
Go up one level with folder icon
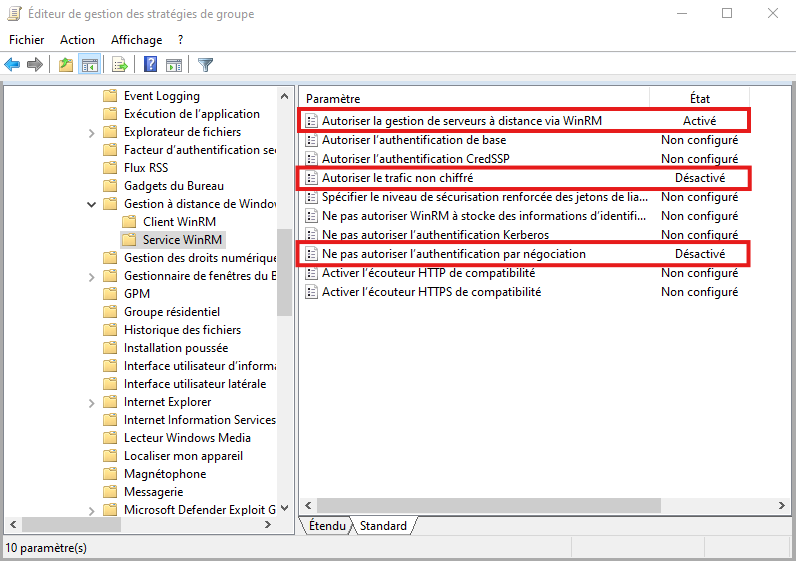point(65,64)
